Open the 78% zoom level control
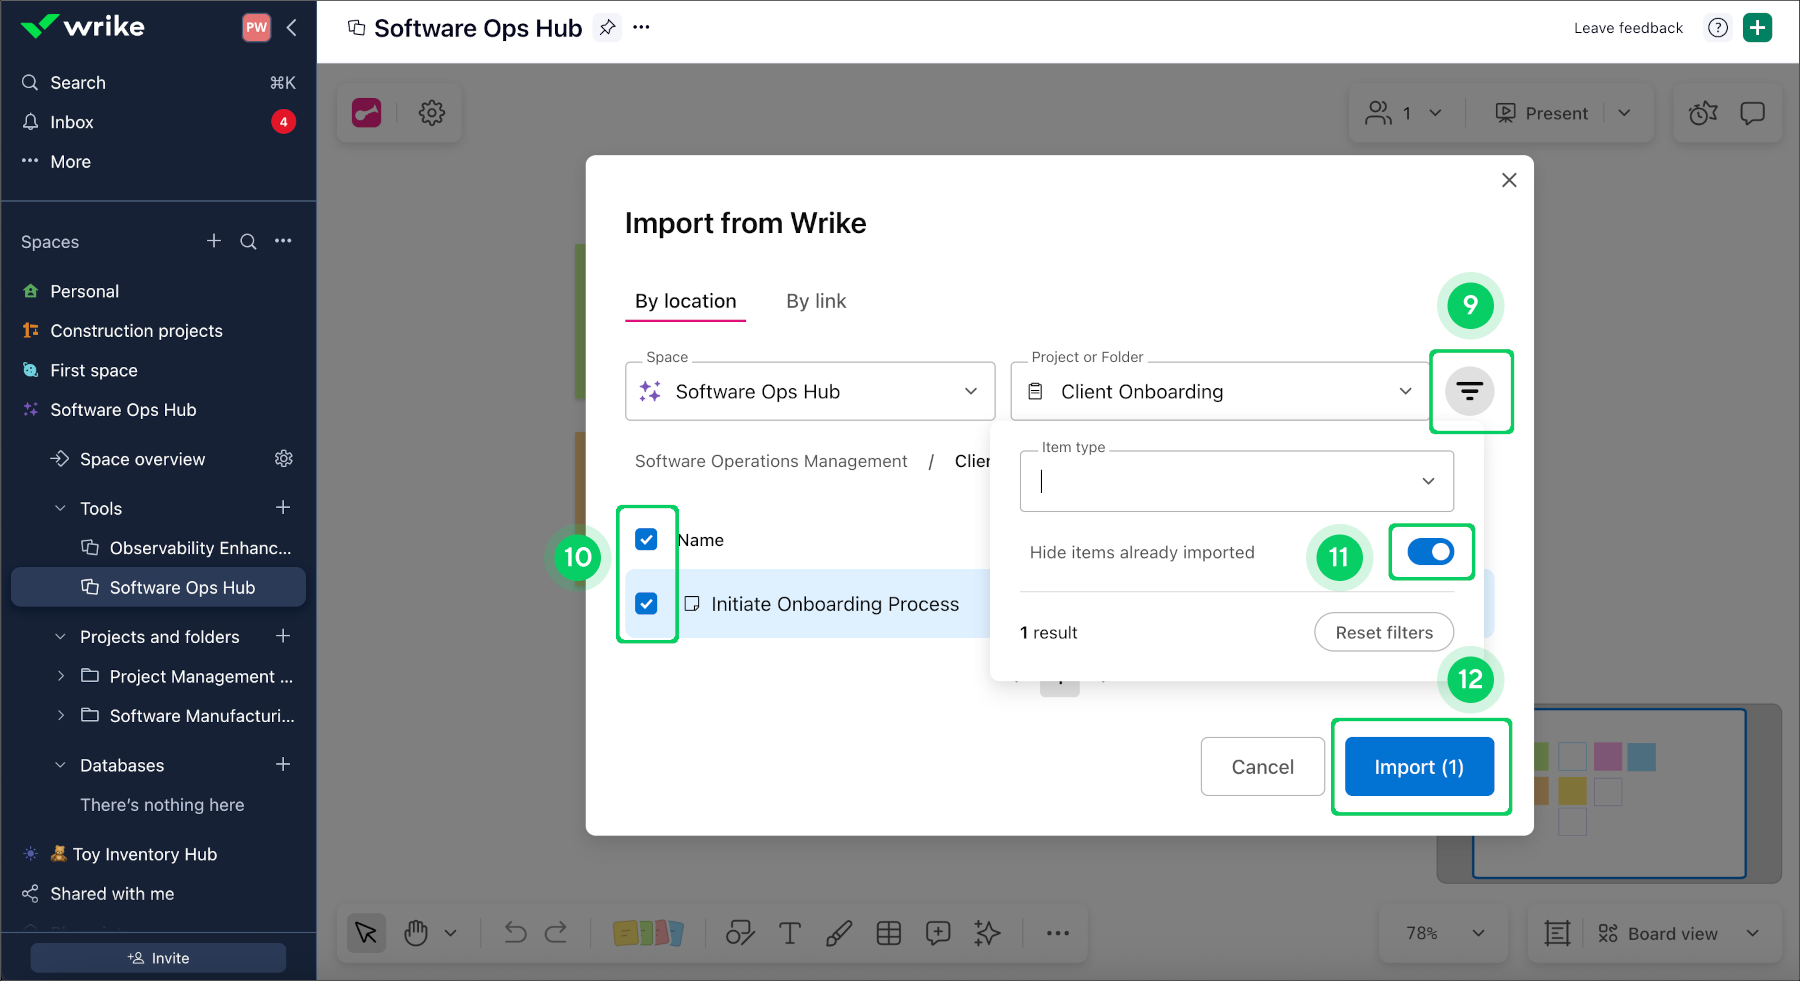Image resolution: width=1800 pixels, height=981 pixels. coord(1442,933)
